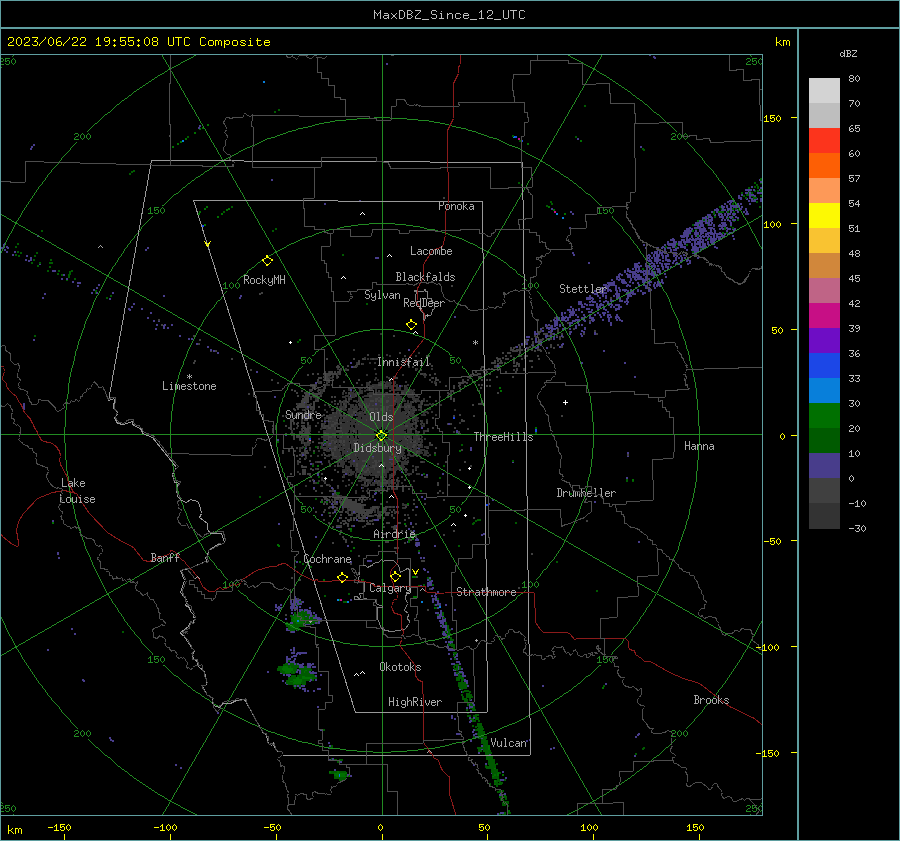Click the Brooks label
The width and height of the screenshot is (900, 841).
pyautogui.click(x=711, y=700)
